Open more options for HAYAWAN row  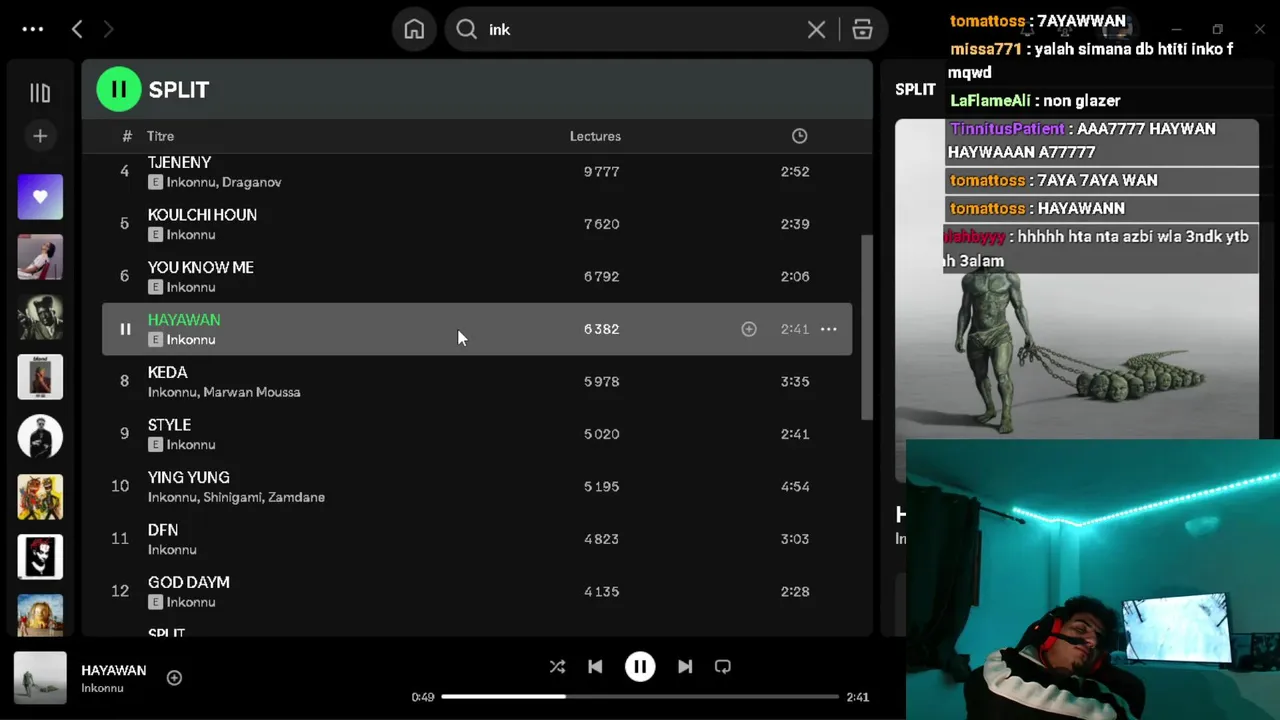pyautogui.click(x=829, y=329)
